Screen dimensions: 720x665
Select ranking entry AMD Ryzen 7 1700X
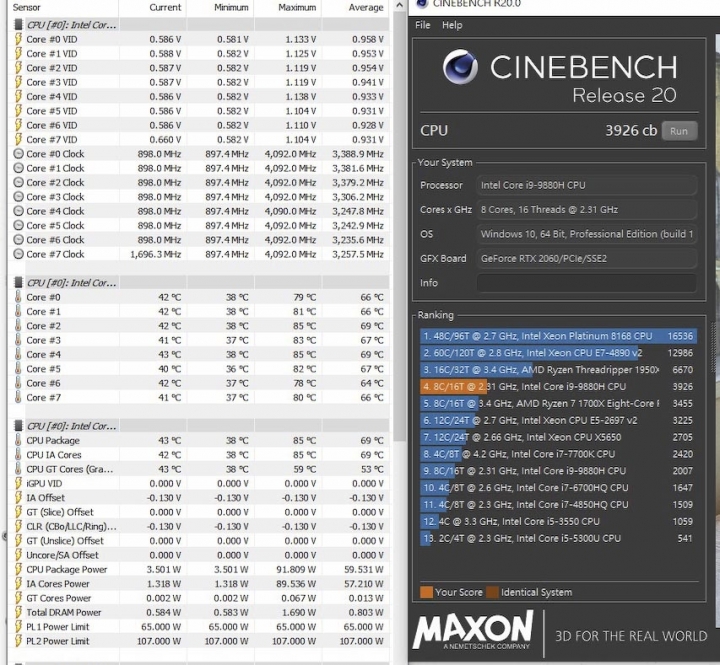click(558, 403)
